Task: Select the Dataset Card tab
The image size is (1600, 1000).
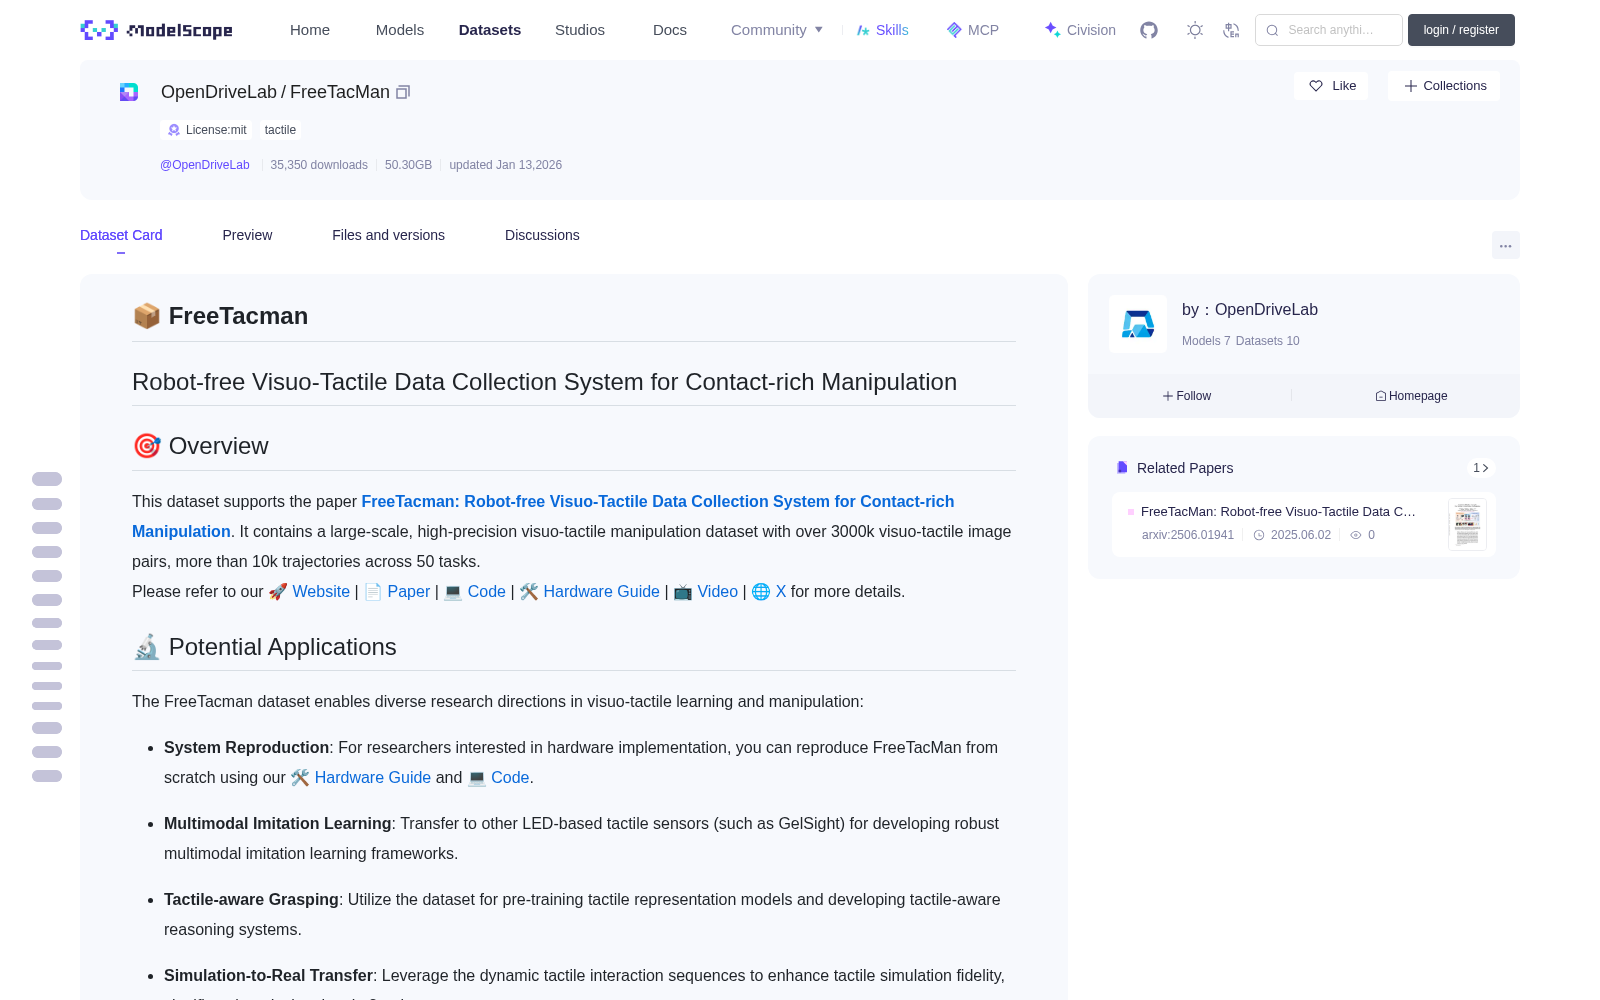Action: tap(121, 235)
